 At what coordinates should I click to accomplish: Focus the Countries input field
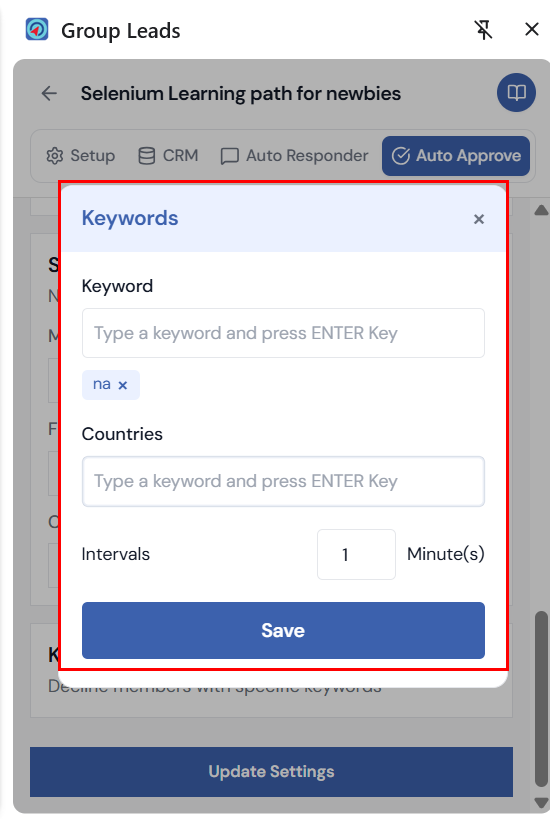click(283, 482)
